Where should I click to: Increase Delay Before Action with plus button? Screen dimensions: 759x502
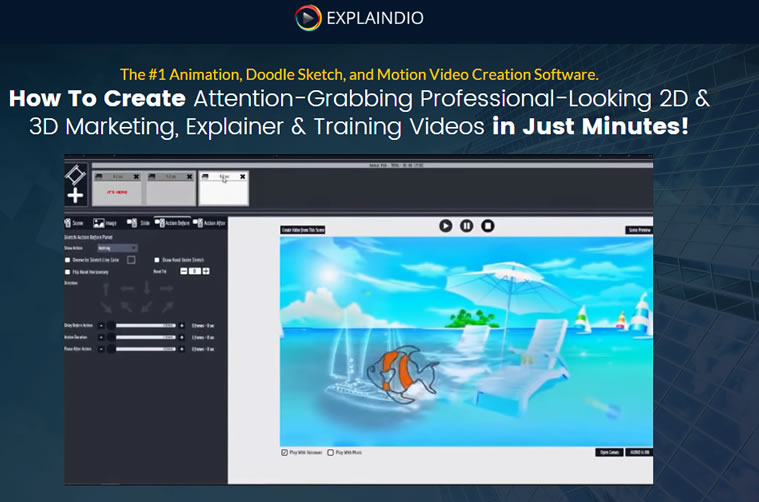tap(182, 326)
